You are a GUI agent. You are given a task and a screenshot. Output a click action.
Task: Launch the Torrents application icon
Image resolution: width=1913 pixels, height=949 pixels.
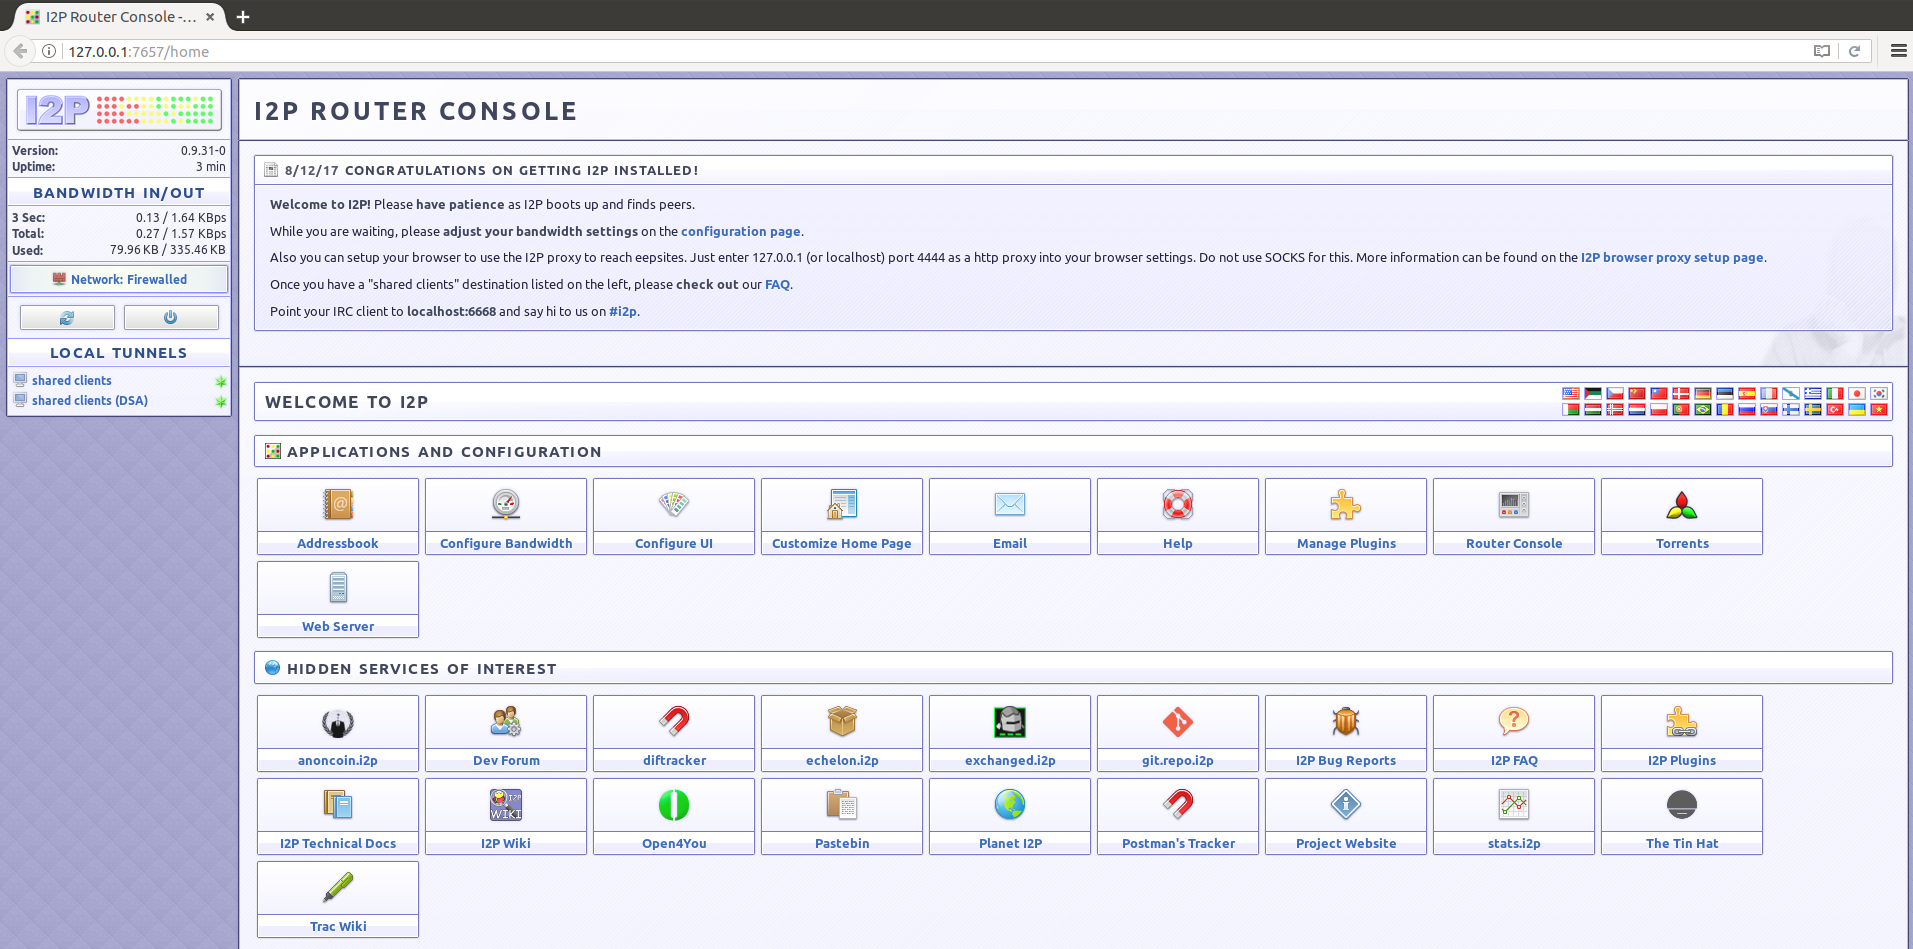tap(1681, 505)
